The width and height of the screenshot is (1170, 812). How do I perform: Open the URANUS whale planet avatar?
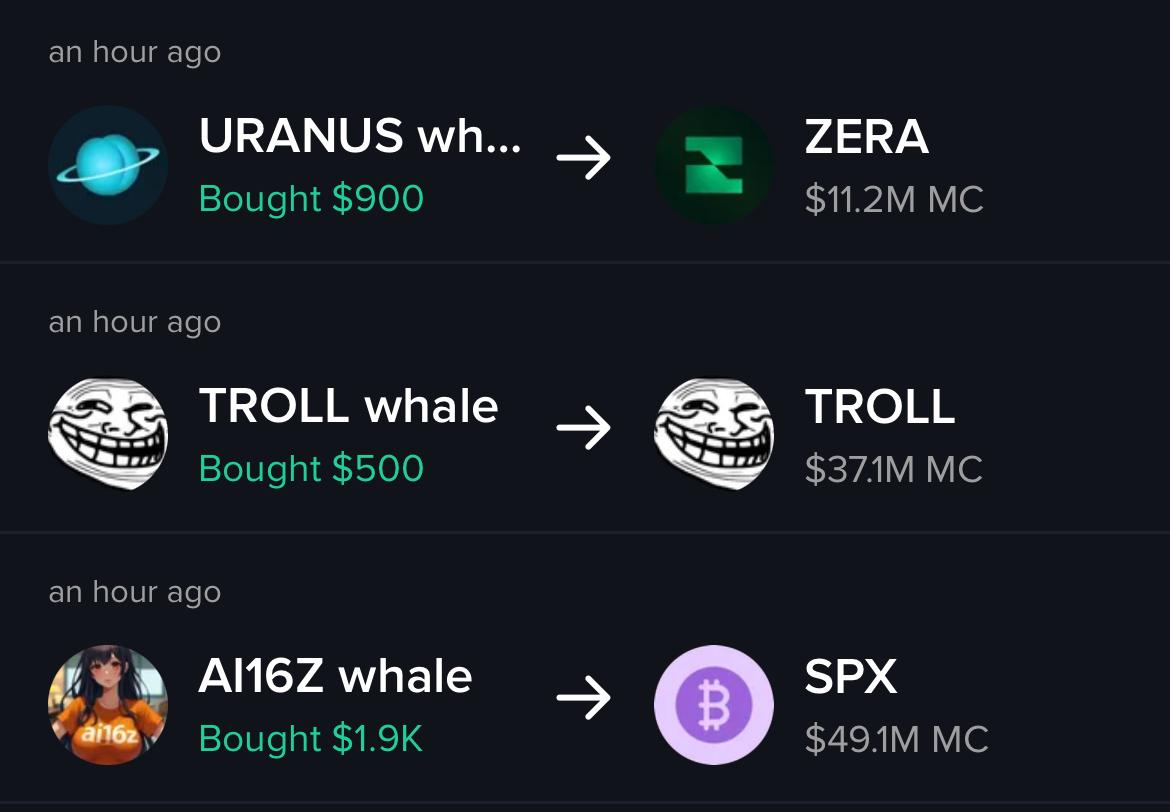point(108,165)
